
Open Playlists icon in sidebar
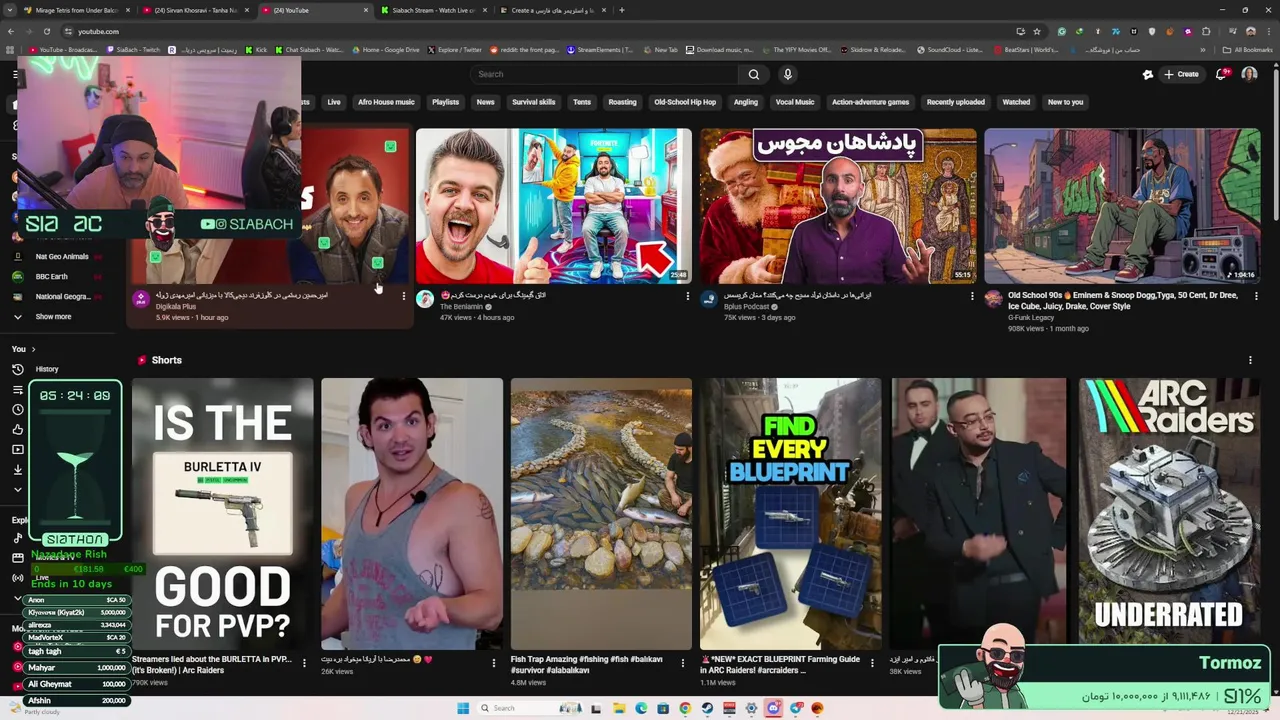(17, 389)
